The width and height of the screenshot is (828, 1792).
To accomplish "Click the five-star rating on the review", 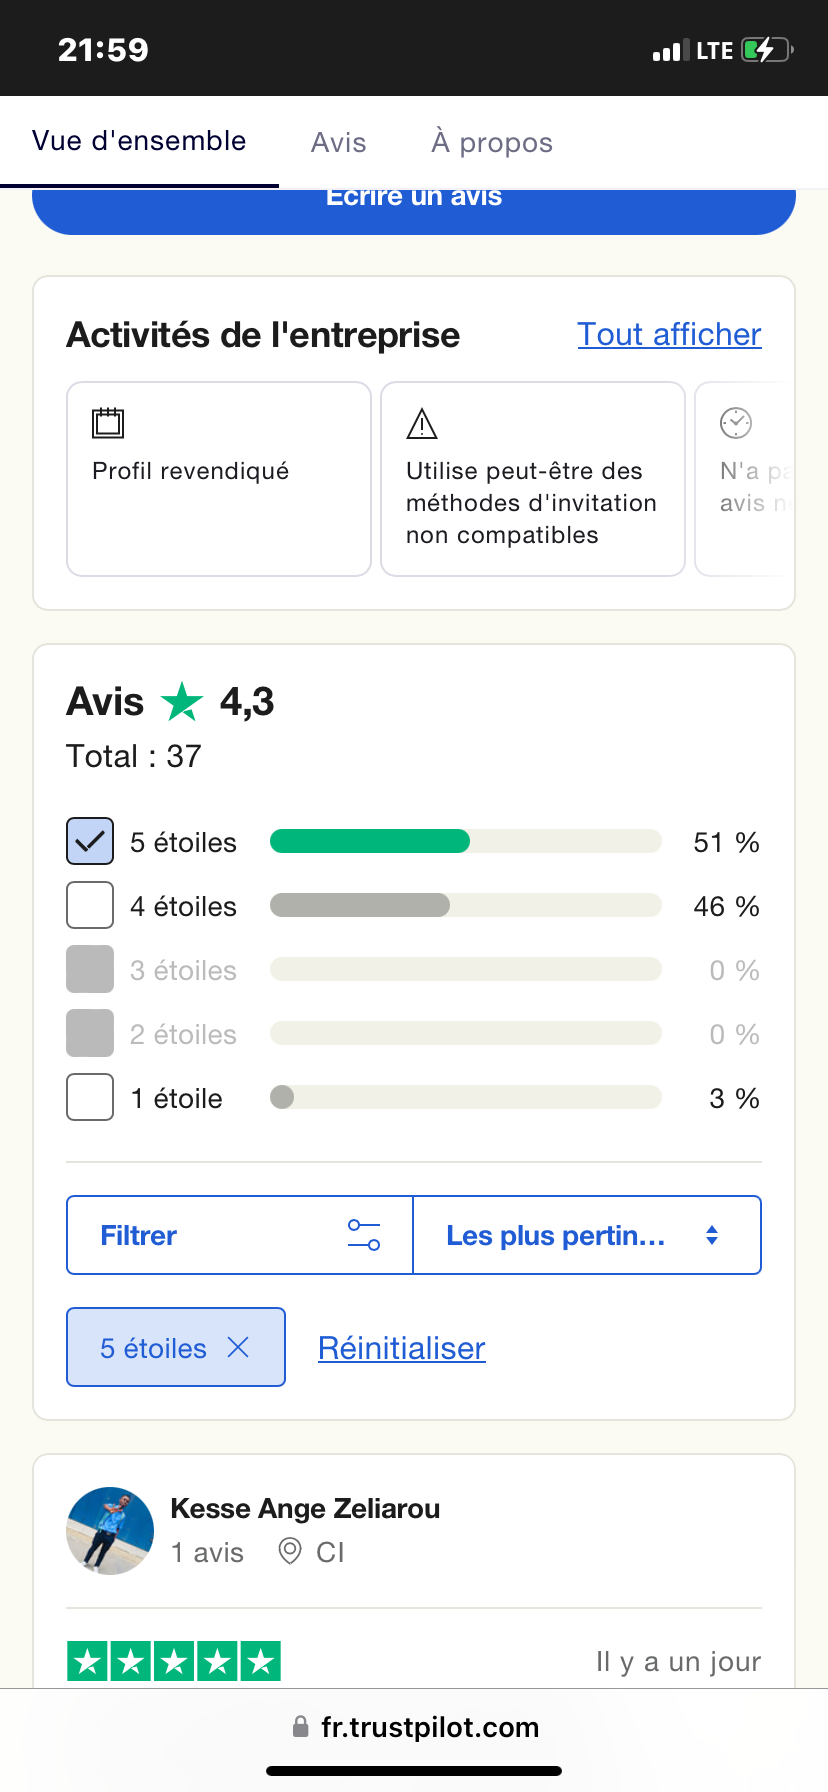I will (x=174, y=1661).
